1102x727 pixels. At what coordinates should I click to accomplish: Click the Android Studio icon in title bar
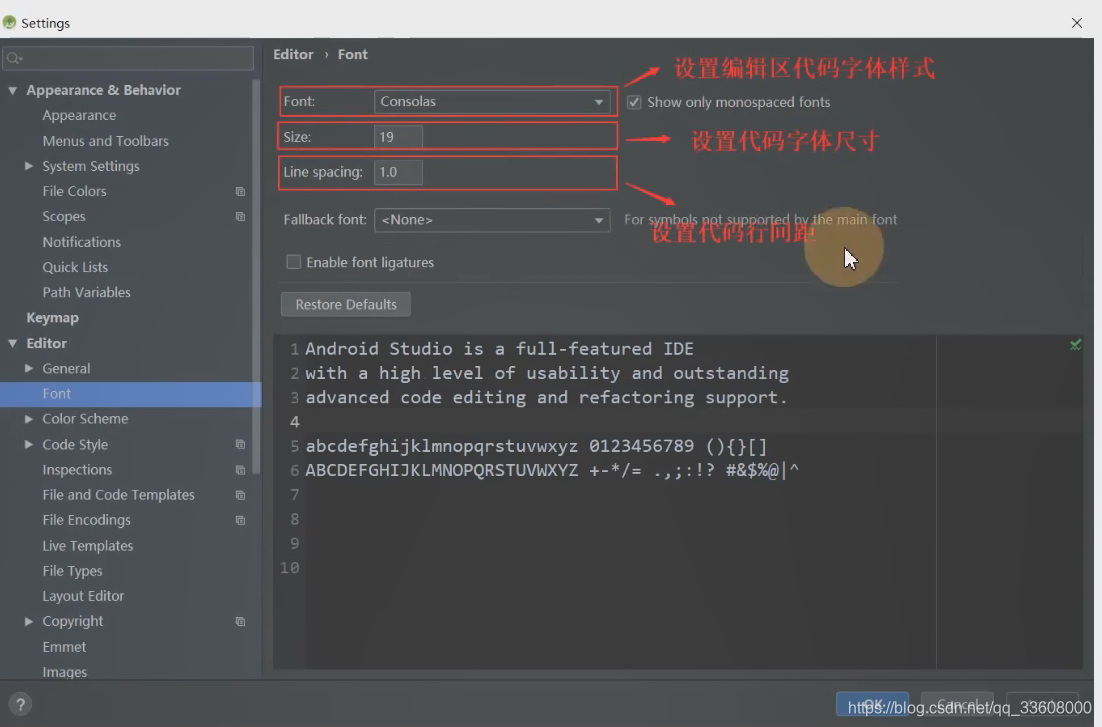(9, 22)
